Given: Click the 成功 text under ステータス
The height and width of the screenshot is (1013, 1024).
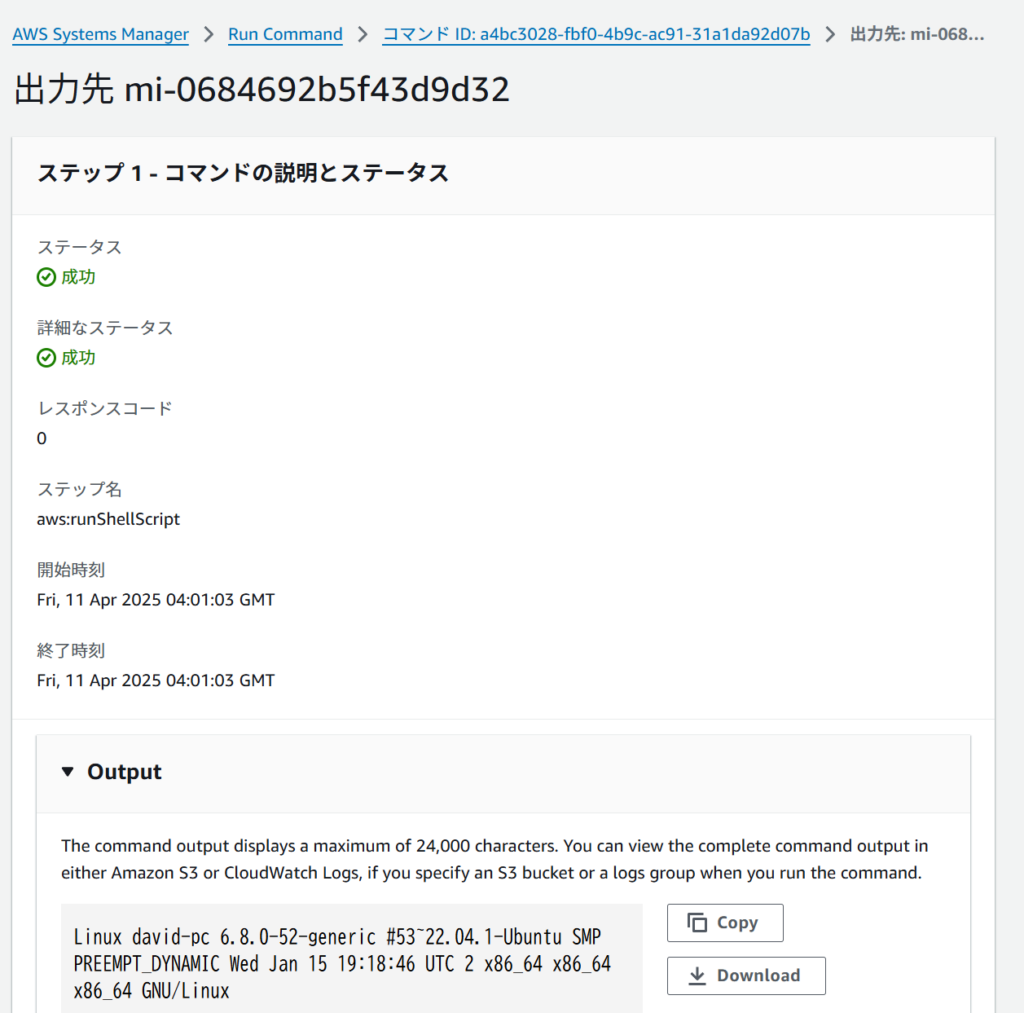Looking at the screenshot, I should tap(78, 277).
